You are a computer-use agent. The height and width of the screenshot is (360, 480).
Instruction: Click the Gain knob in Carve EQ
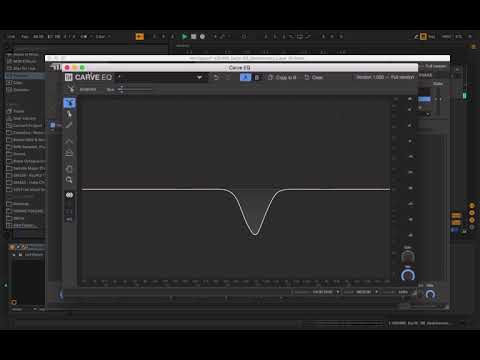pos(408,257)
